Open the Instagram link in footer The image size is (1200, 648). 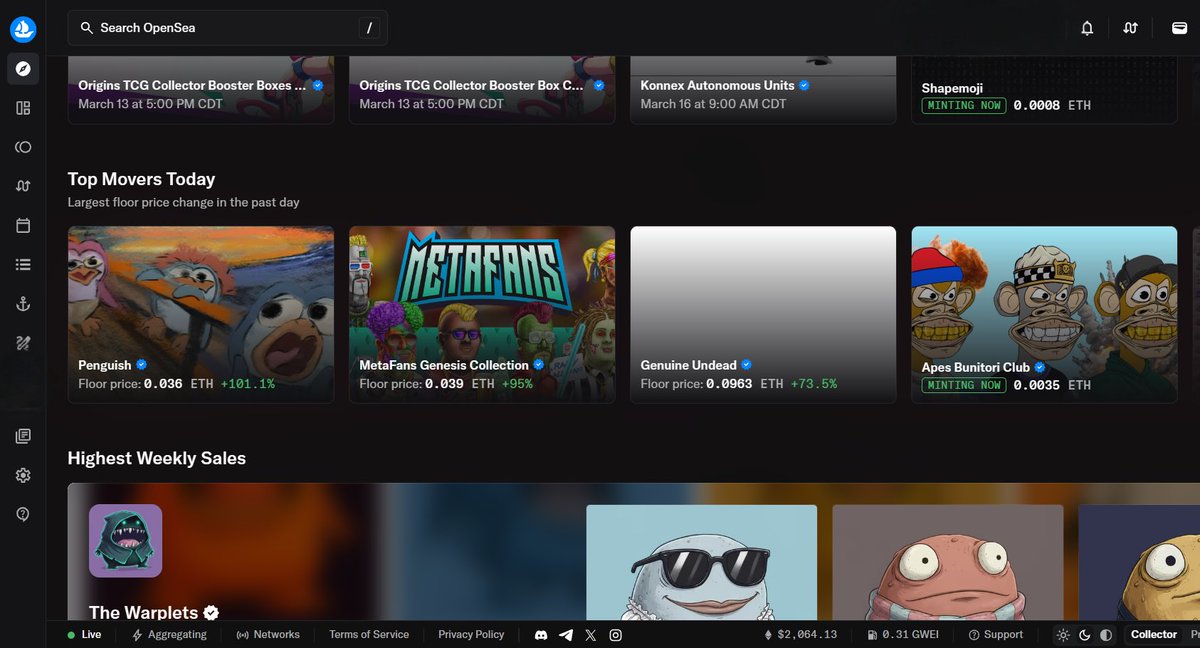pyautogui.click(x=616, y=635)
